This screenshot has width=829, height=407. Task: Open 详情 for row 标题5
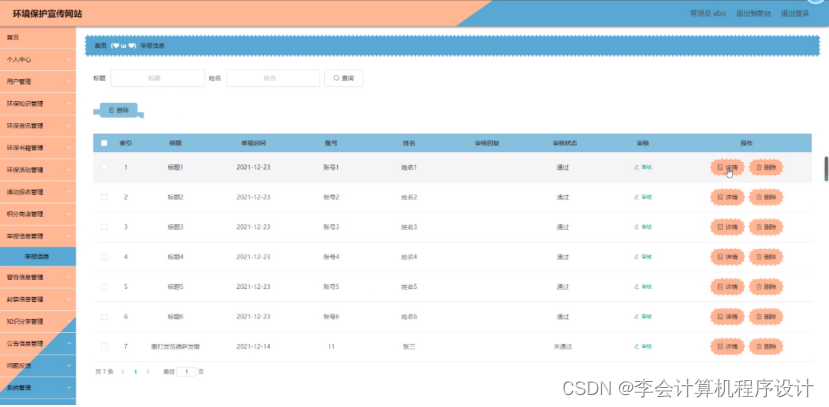727,287
